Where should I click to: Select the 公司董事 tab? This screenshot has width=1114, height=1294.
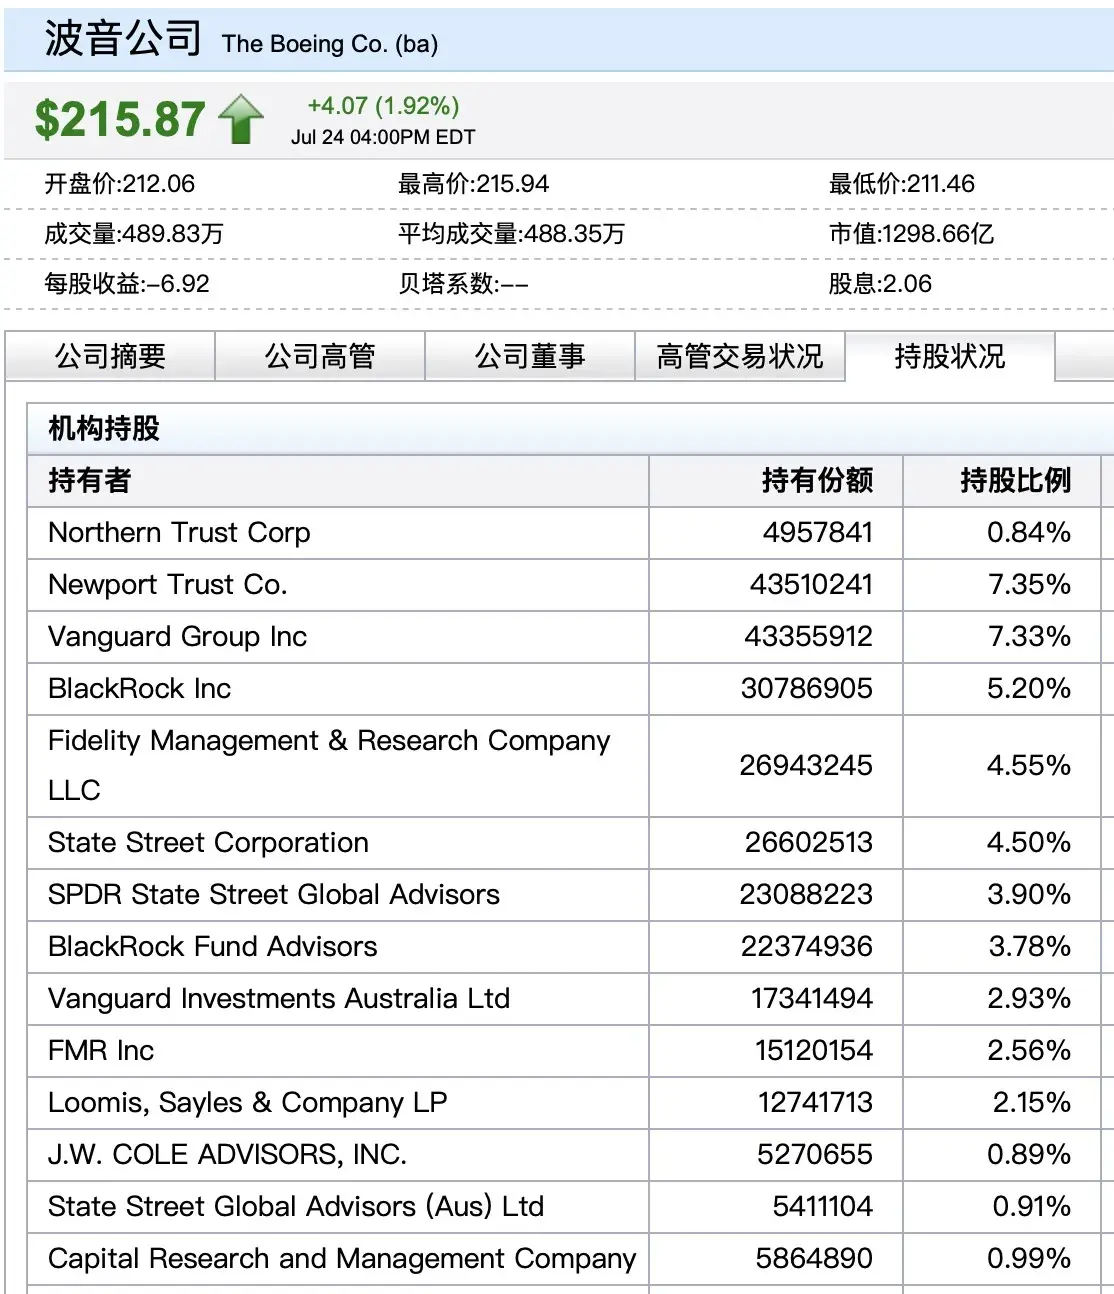(530, 357)
